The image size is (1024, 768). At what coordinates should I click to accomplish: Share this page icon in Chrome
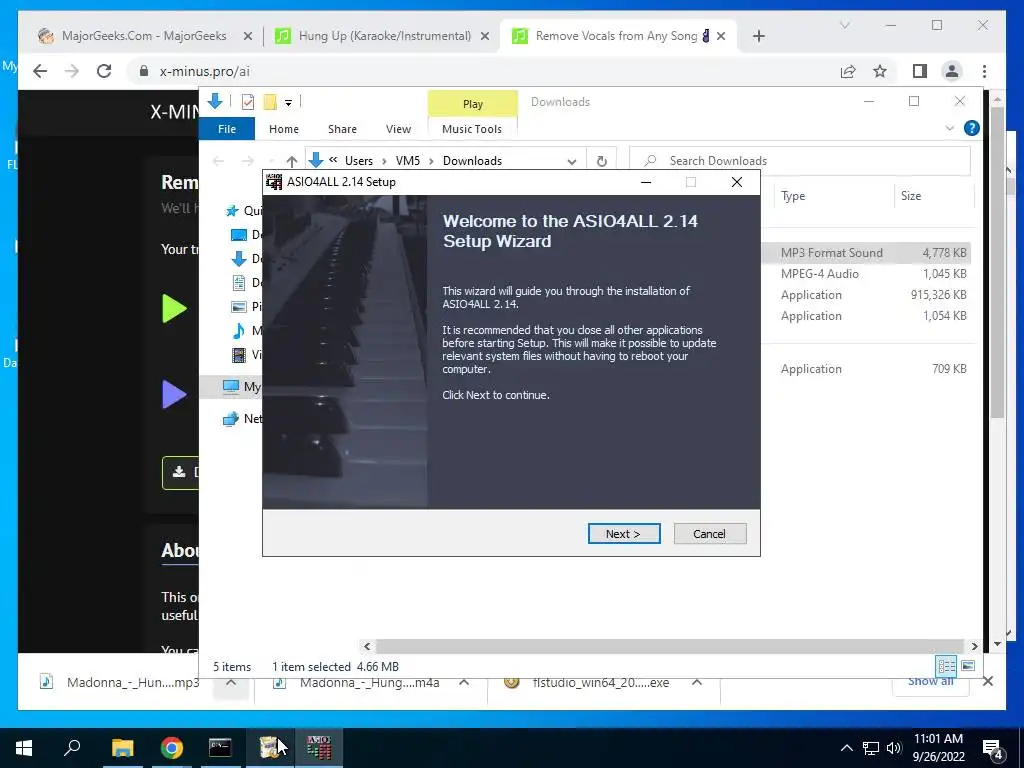pos(848,71)
